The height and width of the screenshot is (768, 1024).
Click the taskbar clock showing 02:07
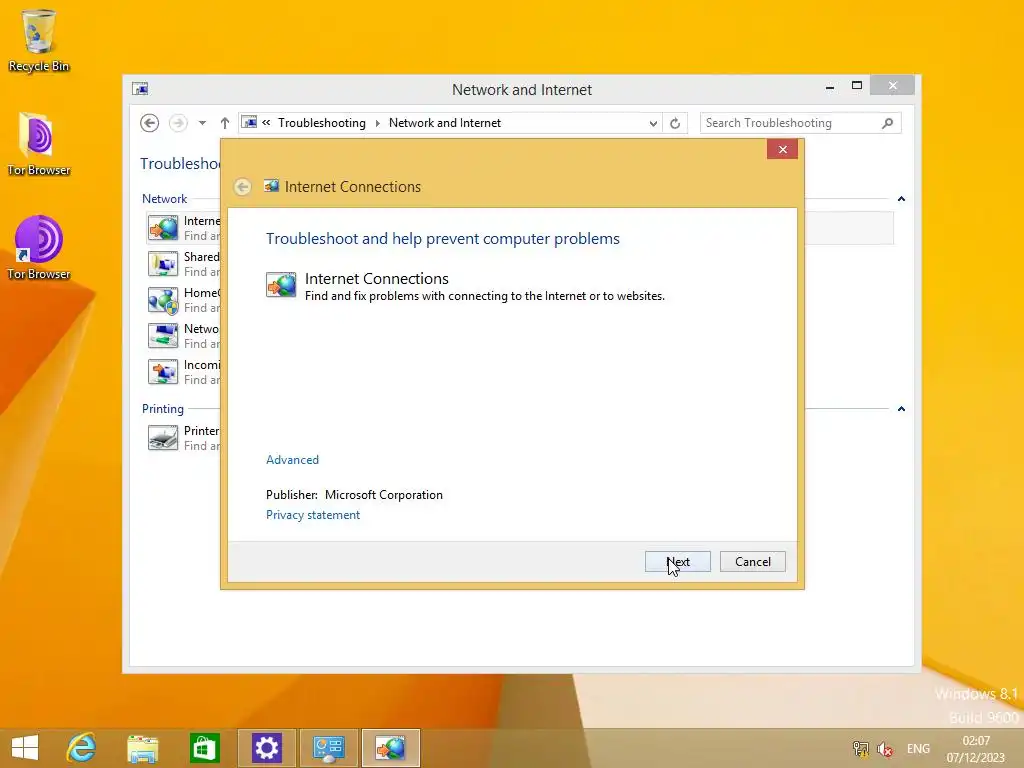976,748
